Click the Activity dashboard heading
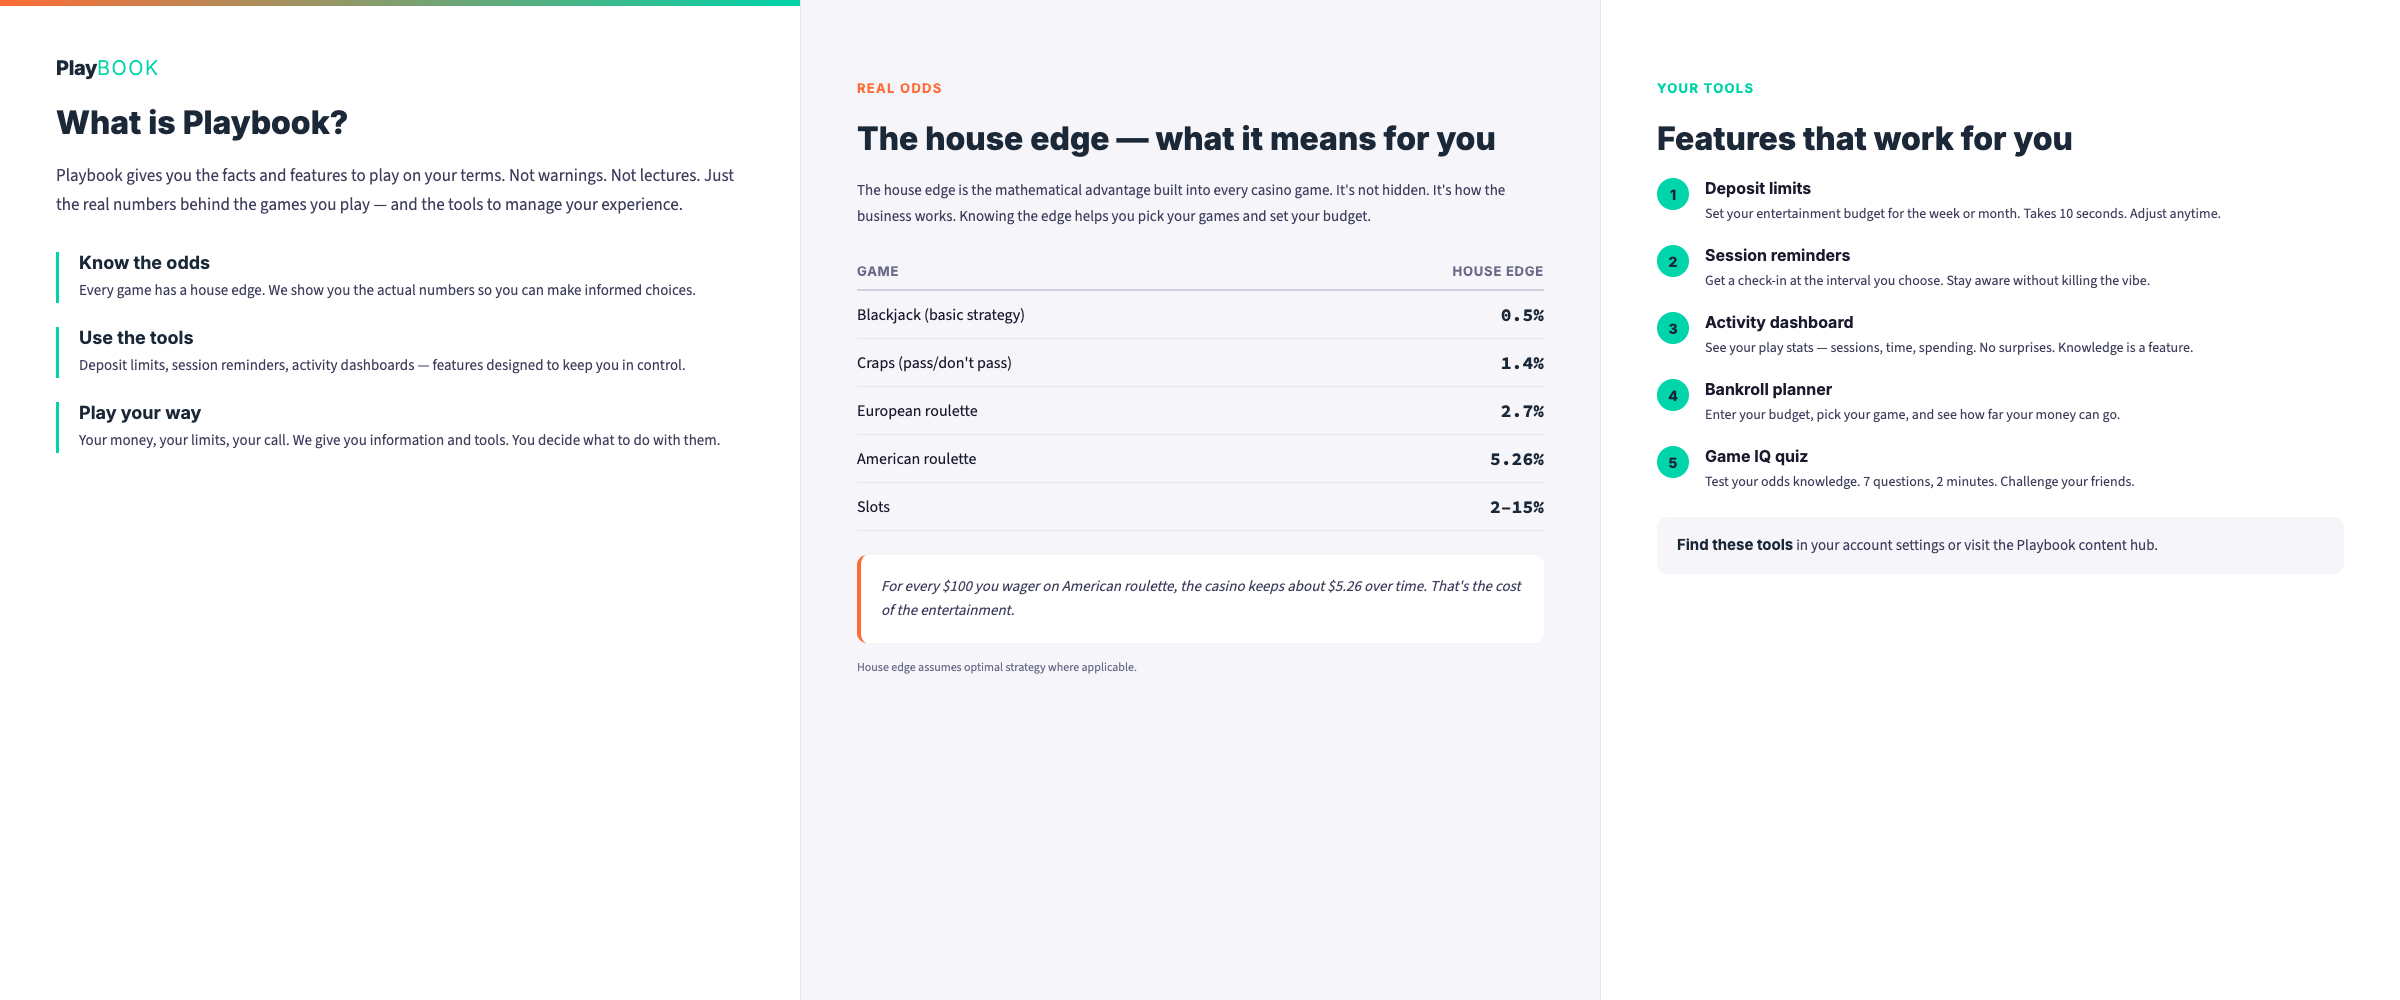 tap(1778, 322)
